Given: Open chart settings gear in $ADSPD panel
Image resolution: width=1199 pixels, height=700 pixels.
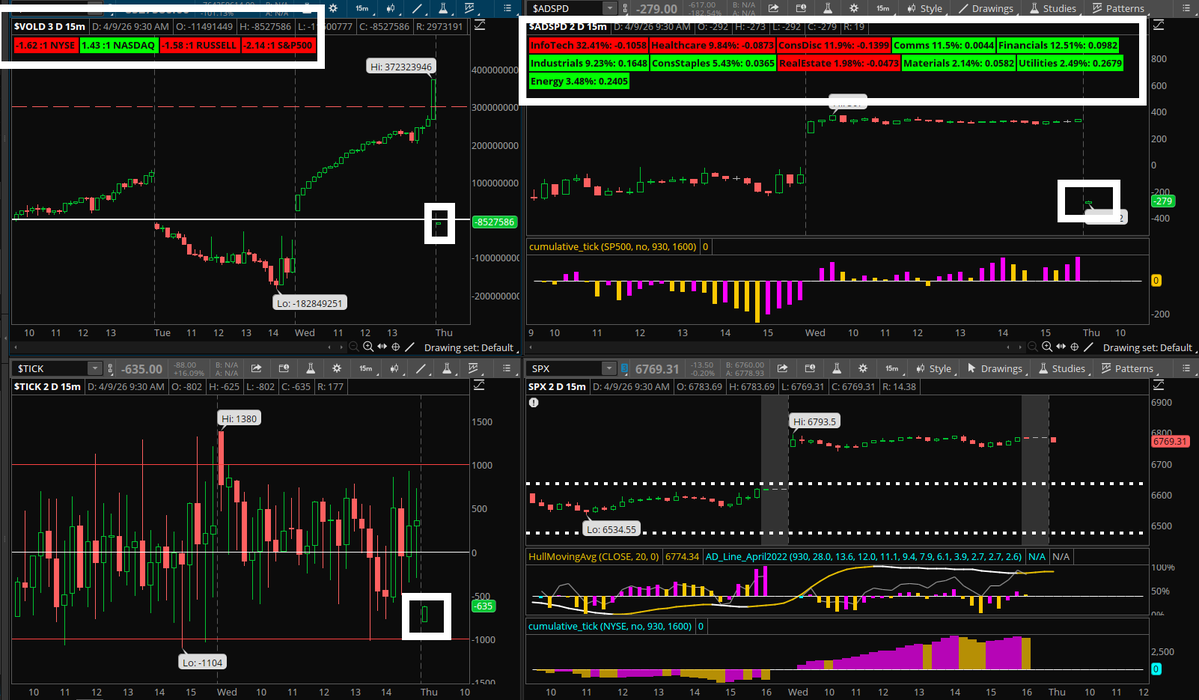Looking at the screenshot, I should 853,8.
